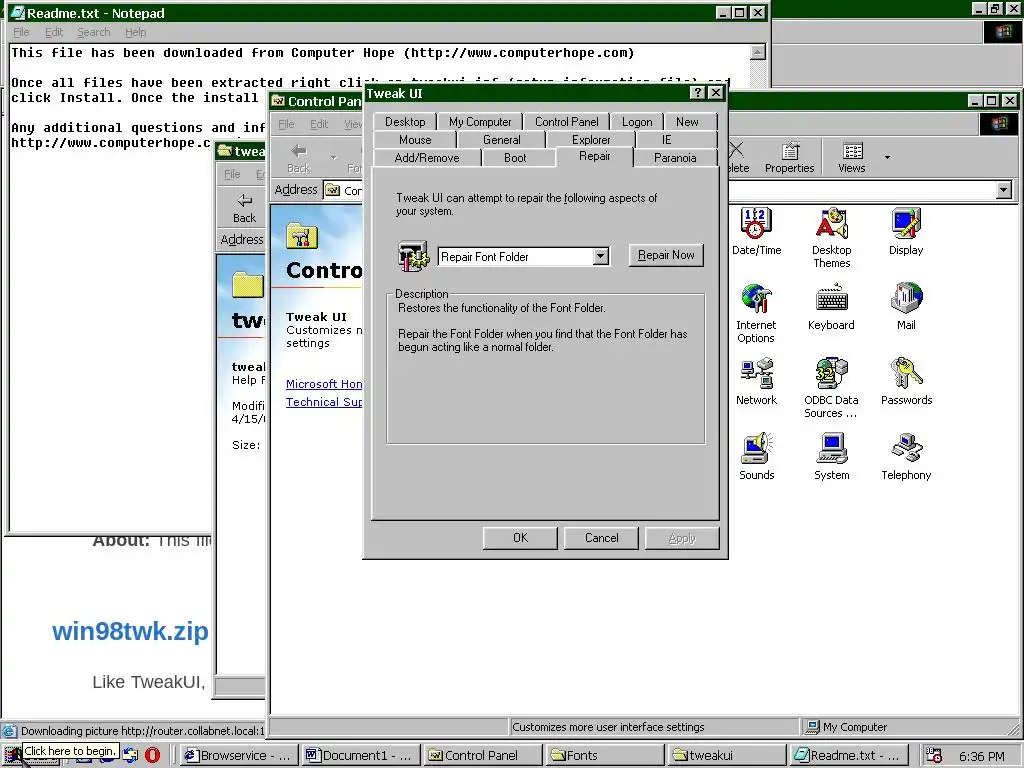This screenshot has height=768, width=1024.
Task: Open Display settings icon
Action: (906, 231)
